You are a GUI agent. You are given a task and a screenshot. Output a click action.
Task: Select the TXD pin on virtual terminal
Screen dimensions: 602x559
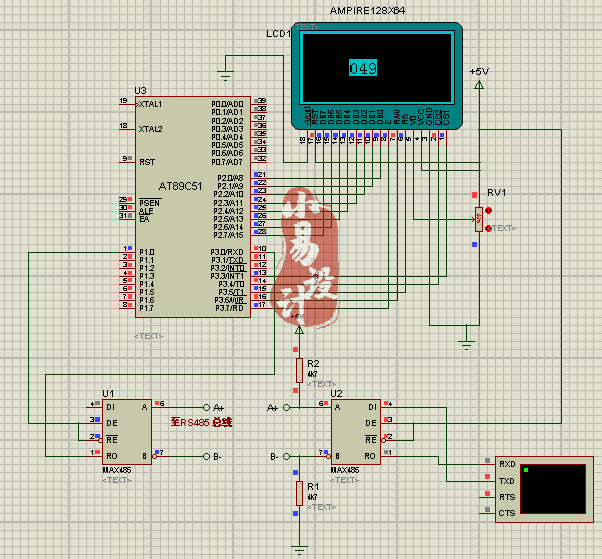click(507, 481)
